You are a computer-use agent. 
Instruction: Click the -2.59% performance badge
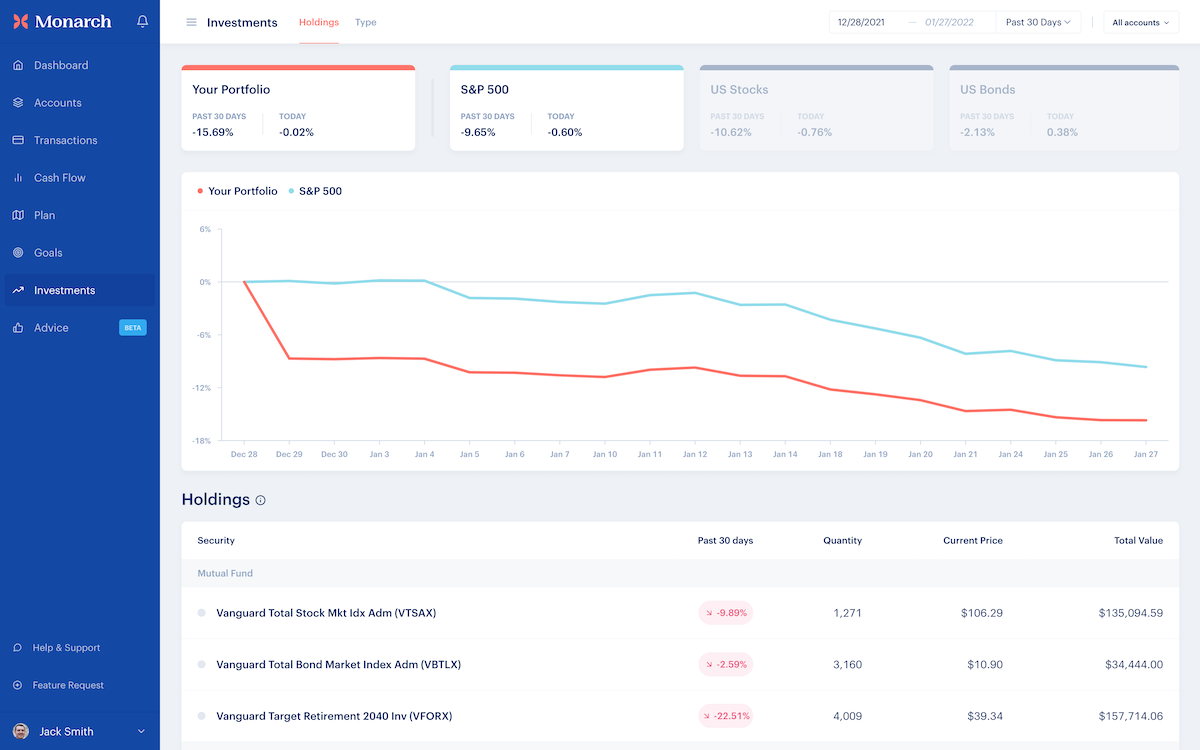click(x=725, y=664)
